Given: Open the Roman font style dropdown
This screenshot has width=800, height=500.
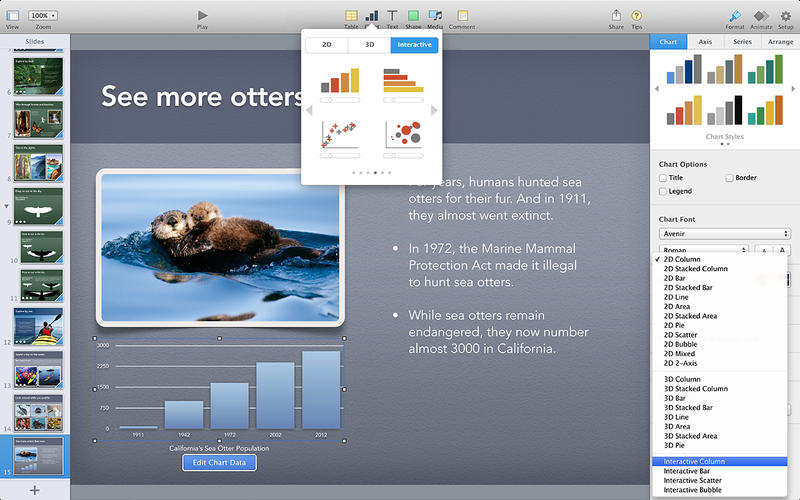Looking at the screenshot, I should [x=704, y=249].
